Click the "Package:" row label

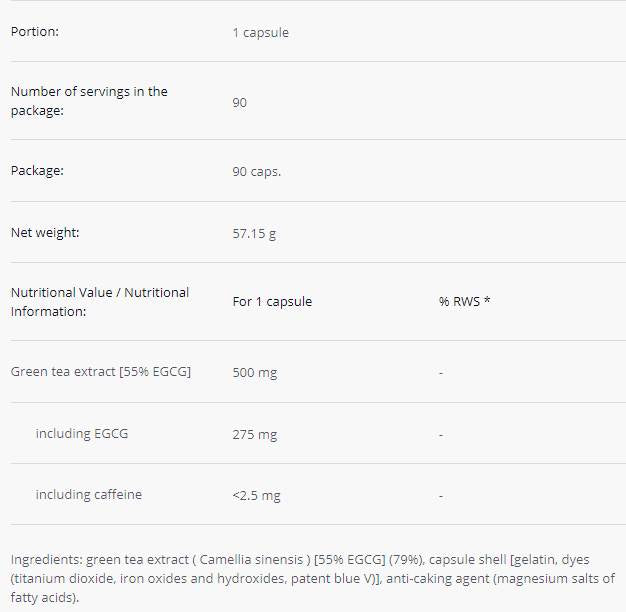(37, 170)
